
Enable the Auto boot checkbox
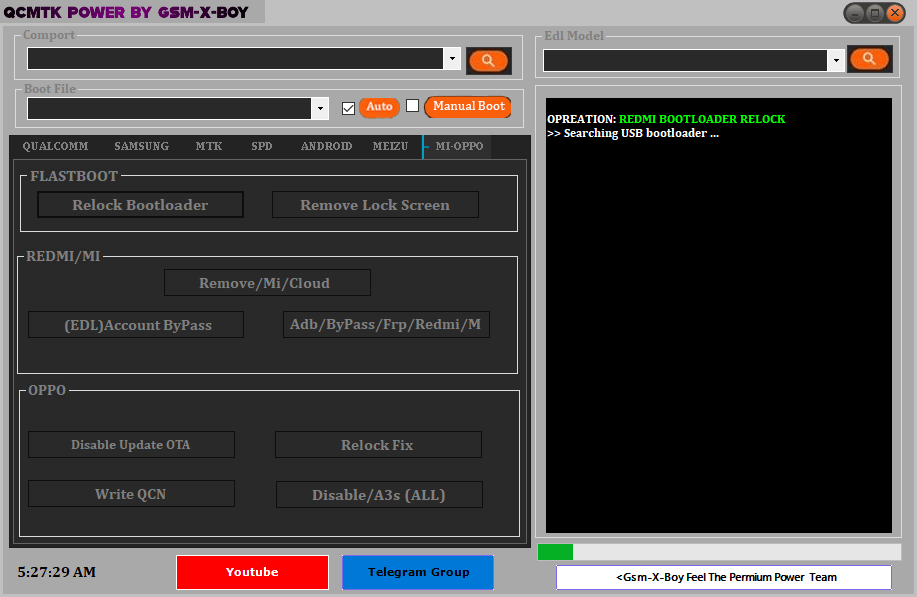click(x=348, y=107)
